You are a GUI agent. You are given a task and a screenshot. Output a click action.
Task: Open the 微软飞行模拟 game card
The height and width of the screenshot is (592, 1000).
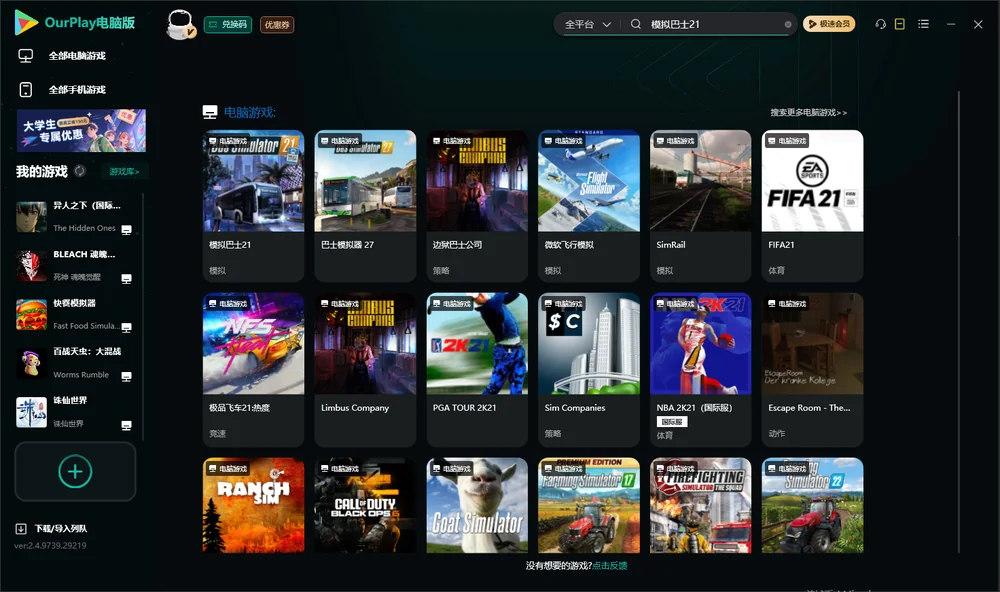(x=589, y=205)
